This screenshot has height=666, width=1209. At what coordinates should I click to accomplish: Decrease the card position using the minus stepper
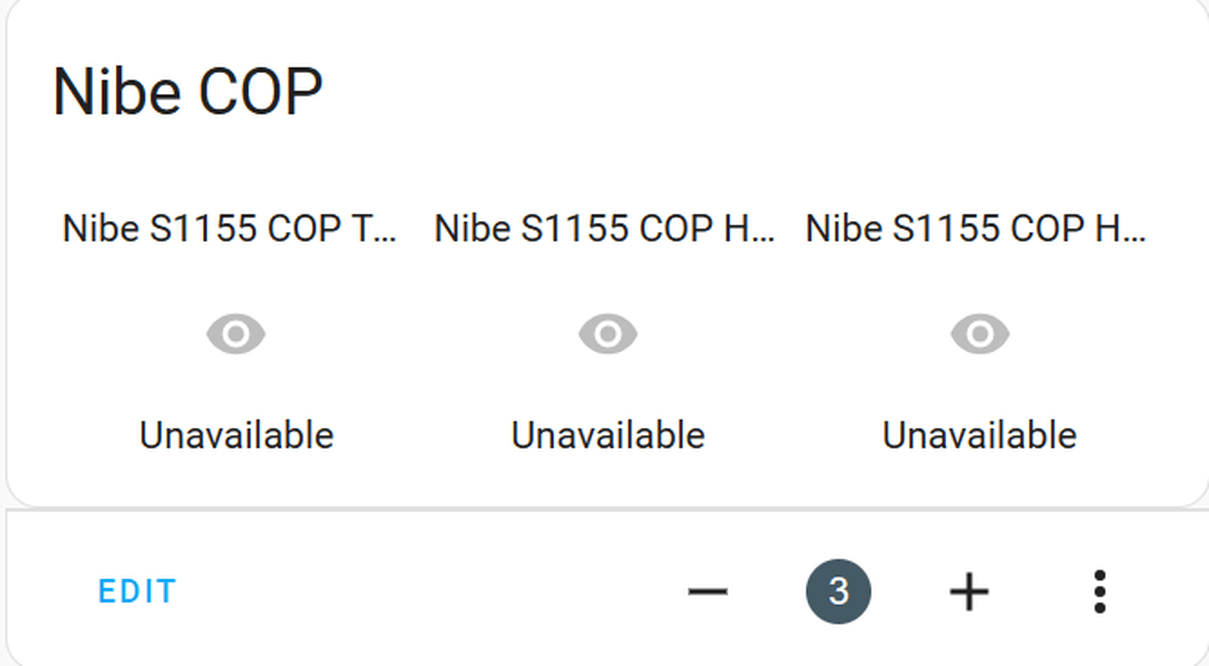click(708, 592)
